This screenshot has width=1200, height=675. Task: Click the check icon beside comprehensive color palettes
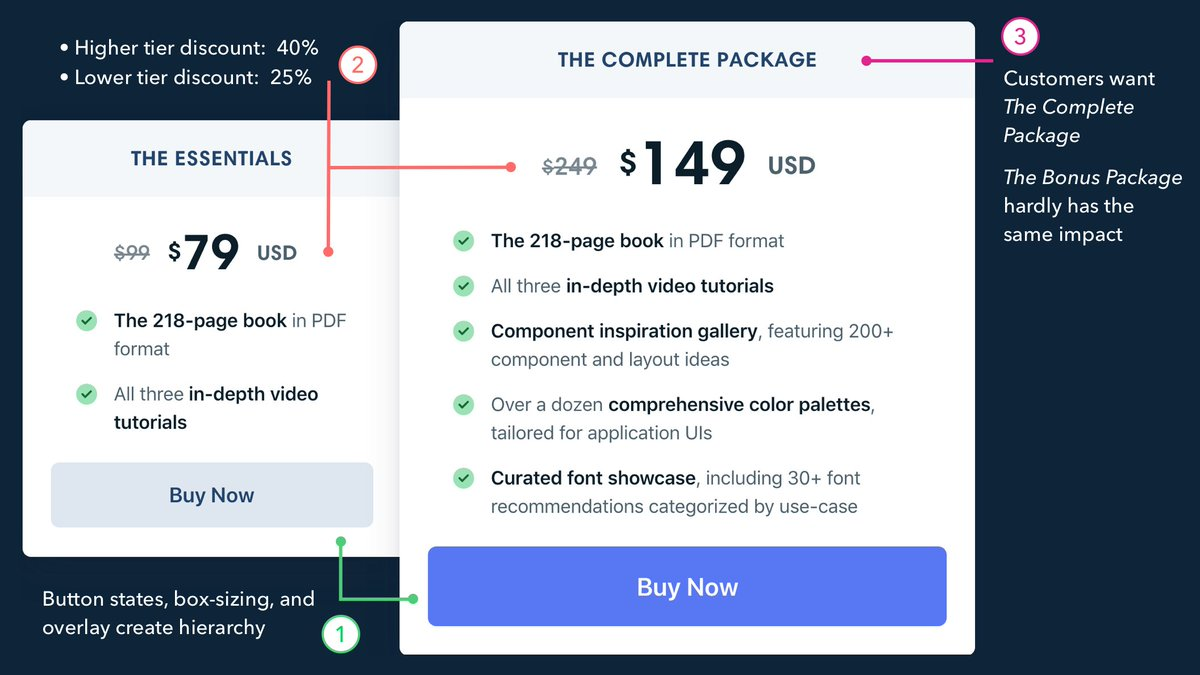[463, 405]
